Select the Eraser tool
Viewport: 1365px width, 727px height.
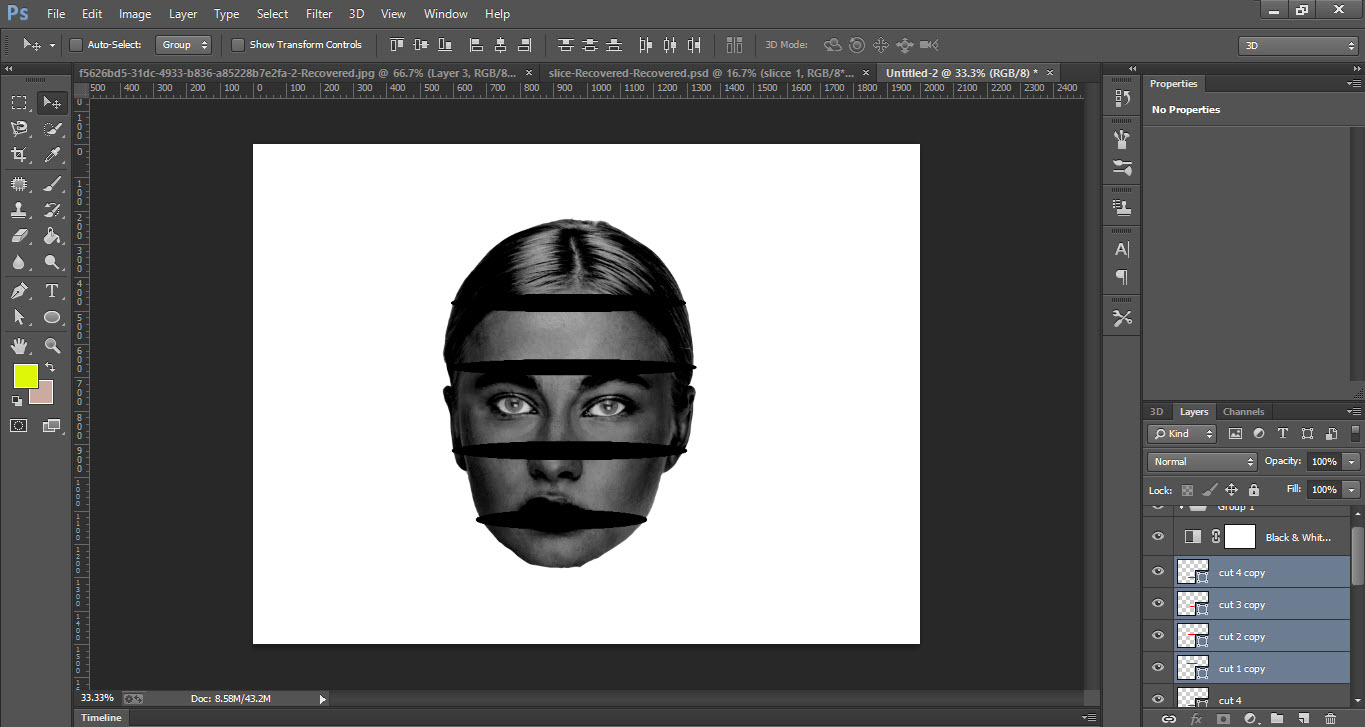coord(19,237)
